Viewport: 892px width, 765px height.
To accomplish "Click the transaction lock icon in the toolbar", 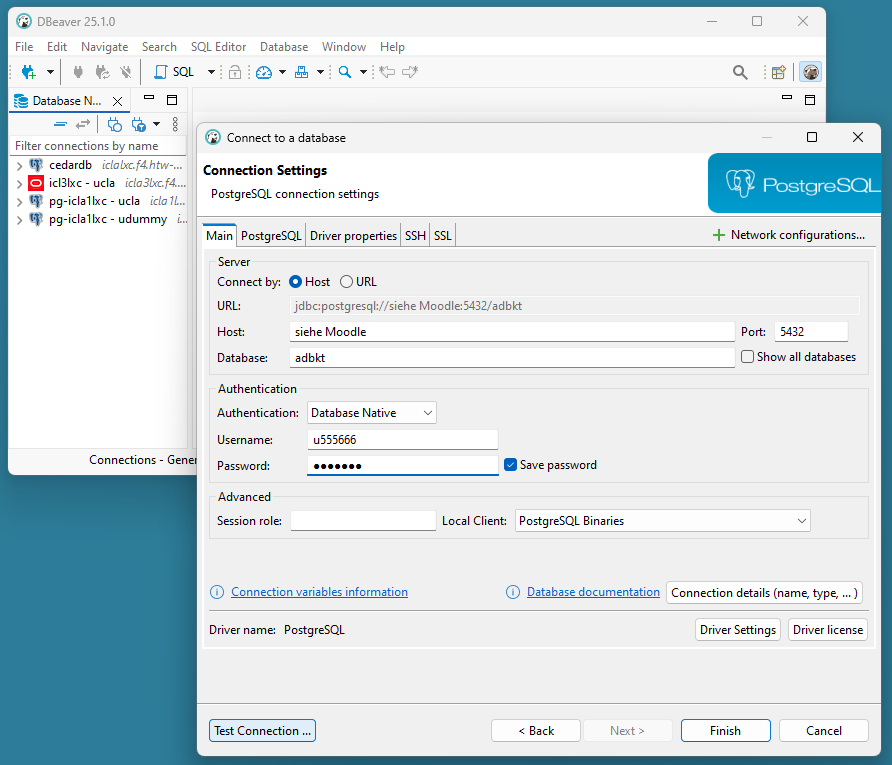I will [235, 72].
